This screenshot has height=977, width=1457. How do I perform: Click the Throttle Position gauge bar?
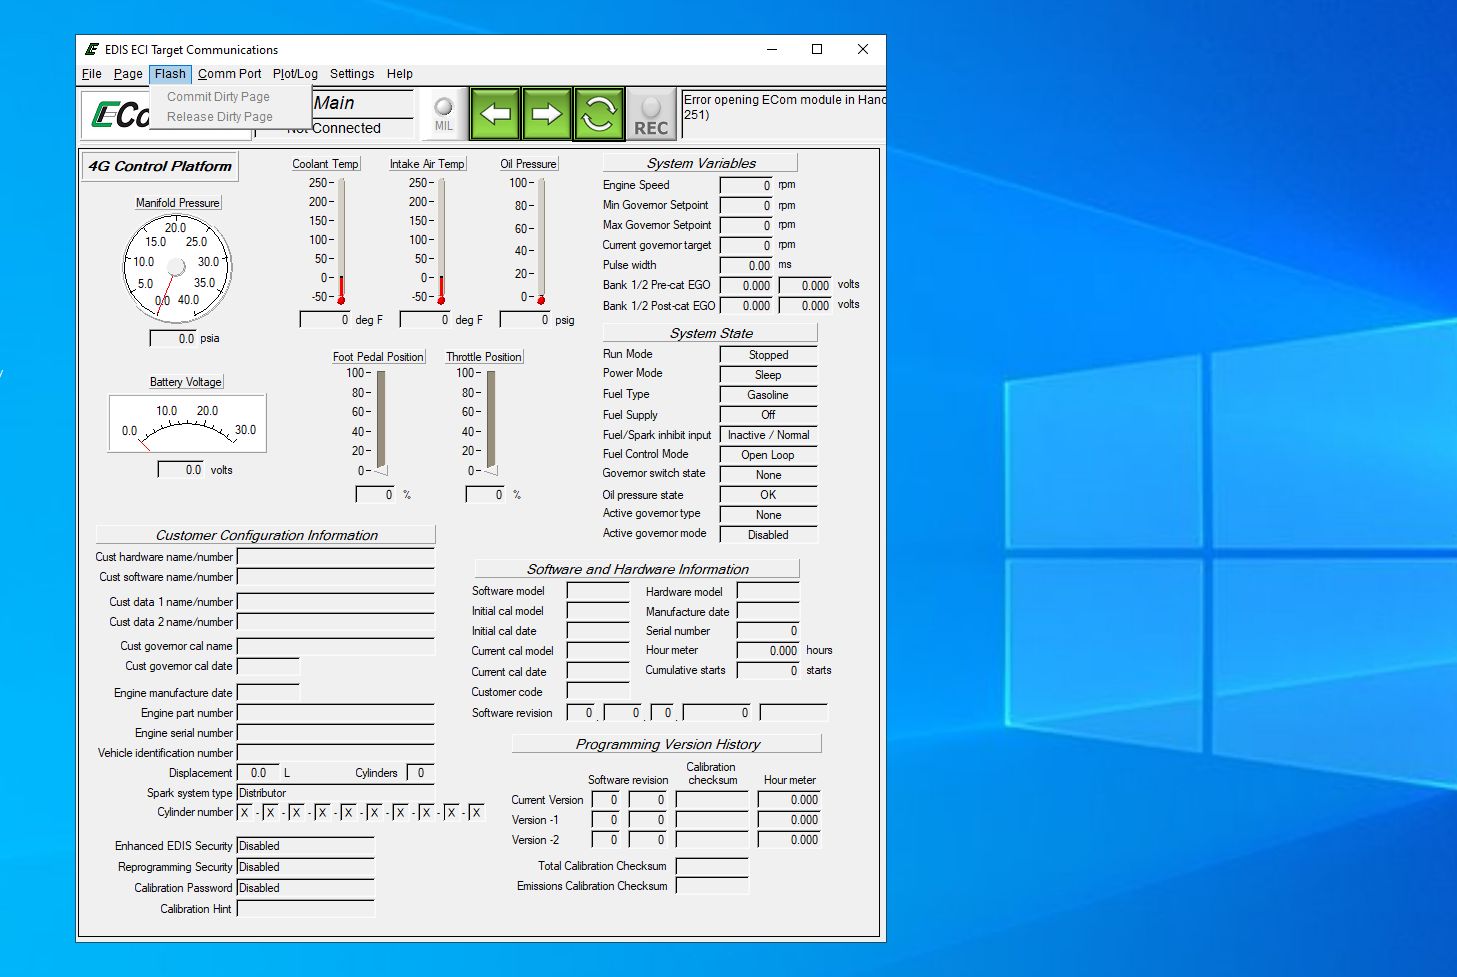point(491,421)
